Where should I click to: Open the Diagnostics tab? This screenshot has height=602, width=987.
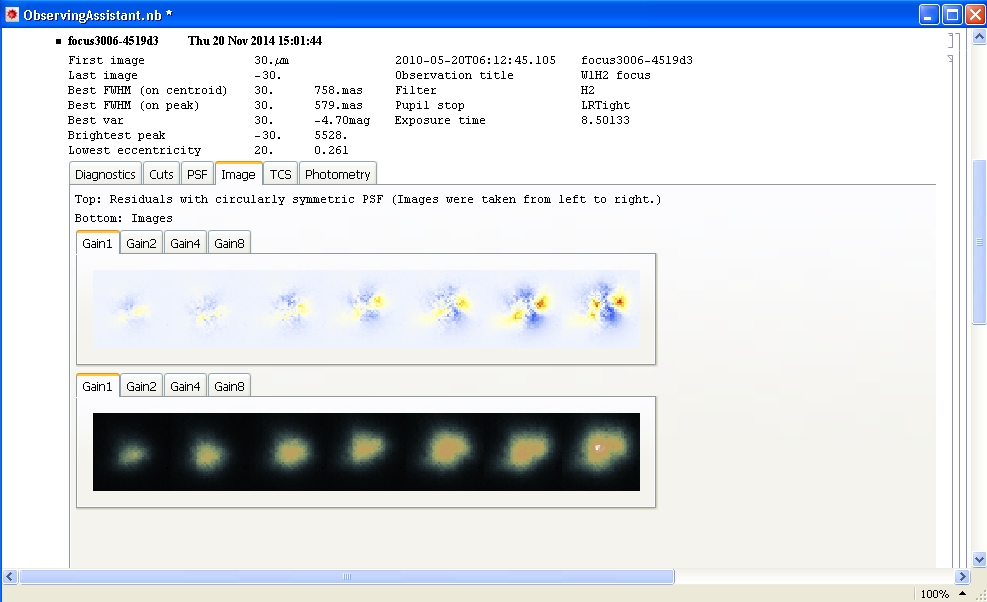point(105,174)
